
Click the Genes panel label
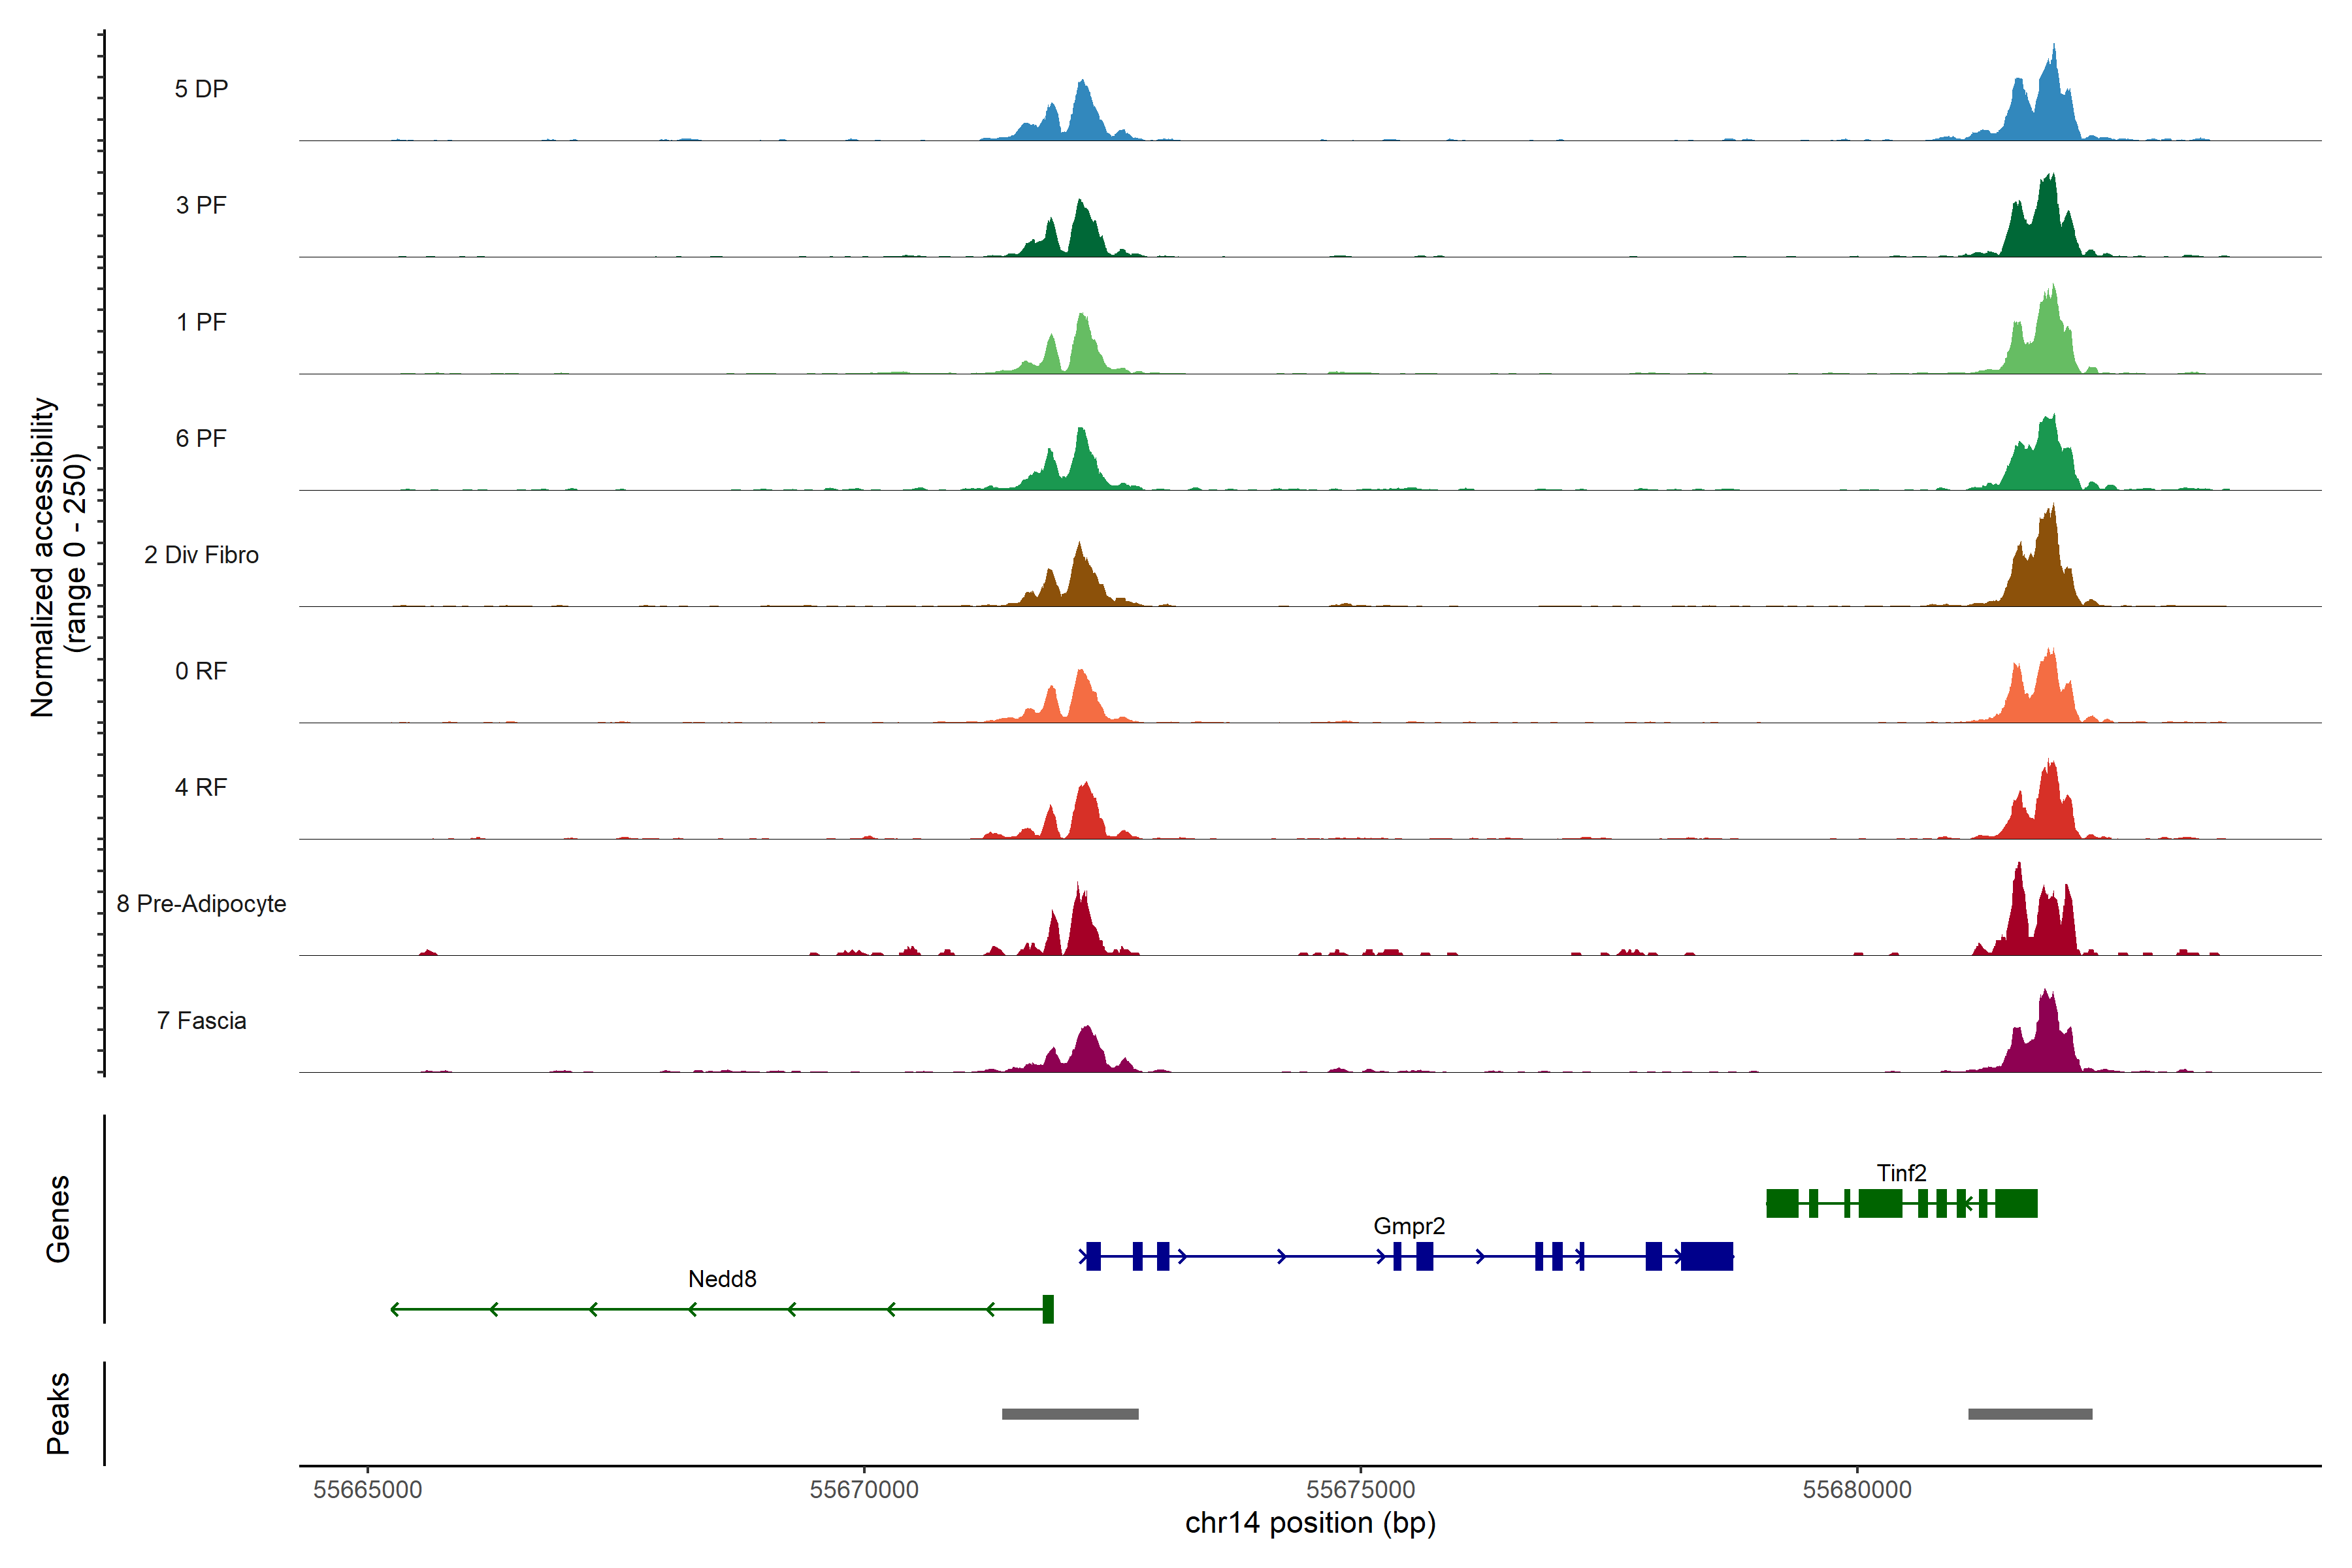58,1219
